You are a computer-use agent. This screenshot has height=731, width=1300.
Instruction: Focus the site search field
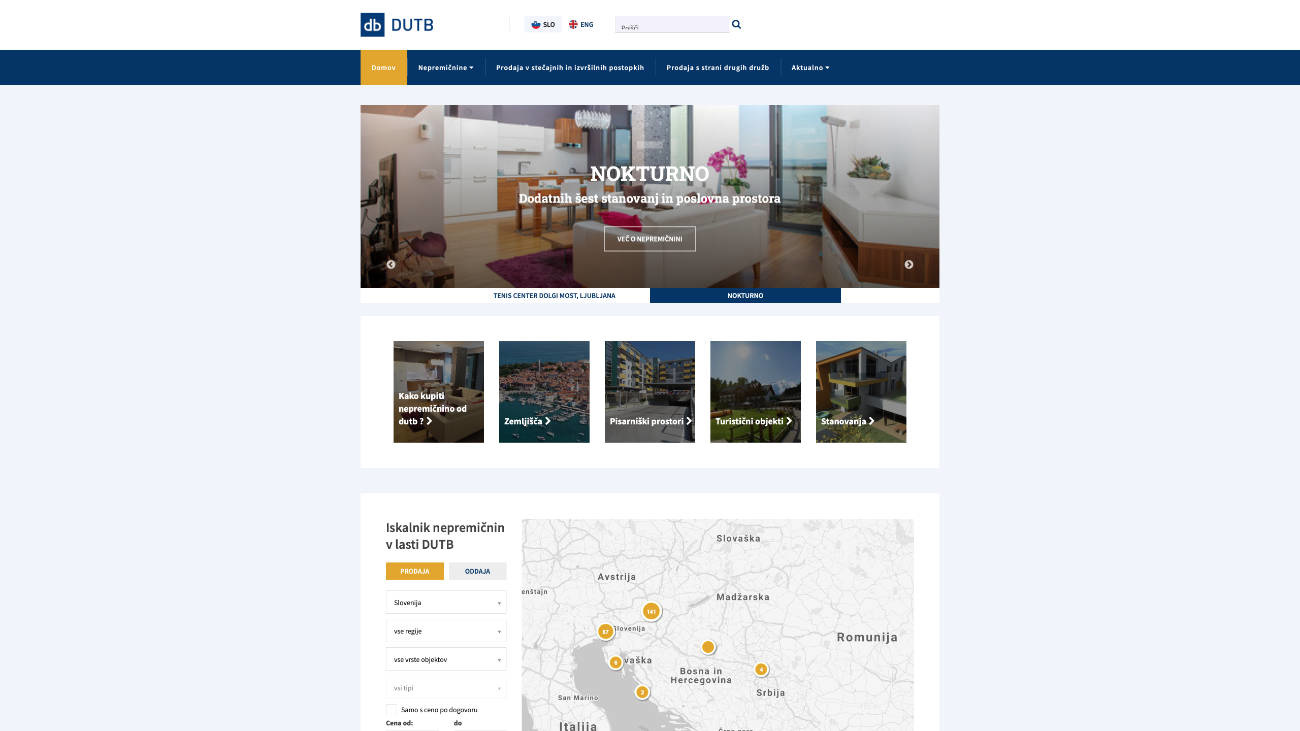tap(671, 25)
